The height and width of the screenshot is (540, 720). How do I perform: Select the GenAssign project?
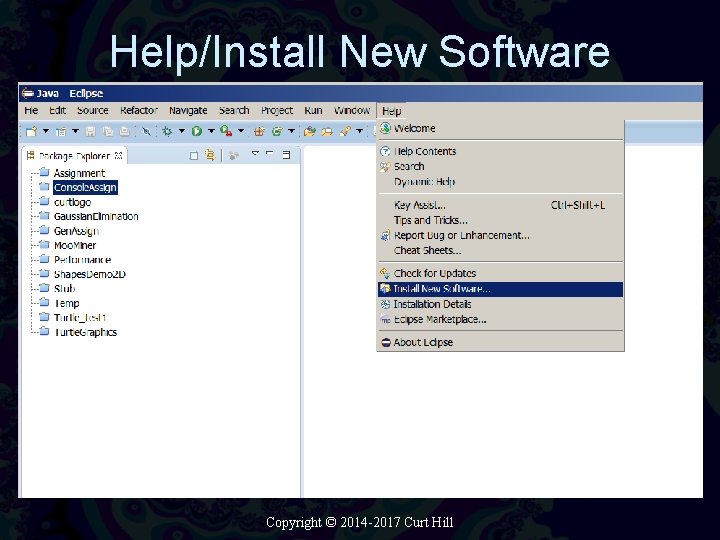coord(76,231)
